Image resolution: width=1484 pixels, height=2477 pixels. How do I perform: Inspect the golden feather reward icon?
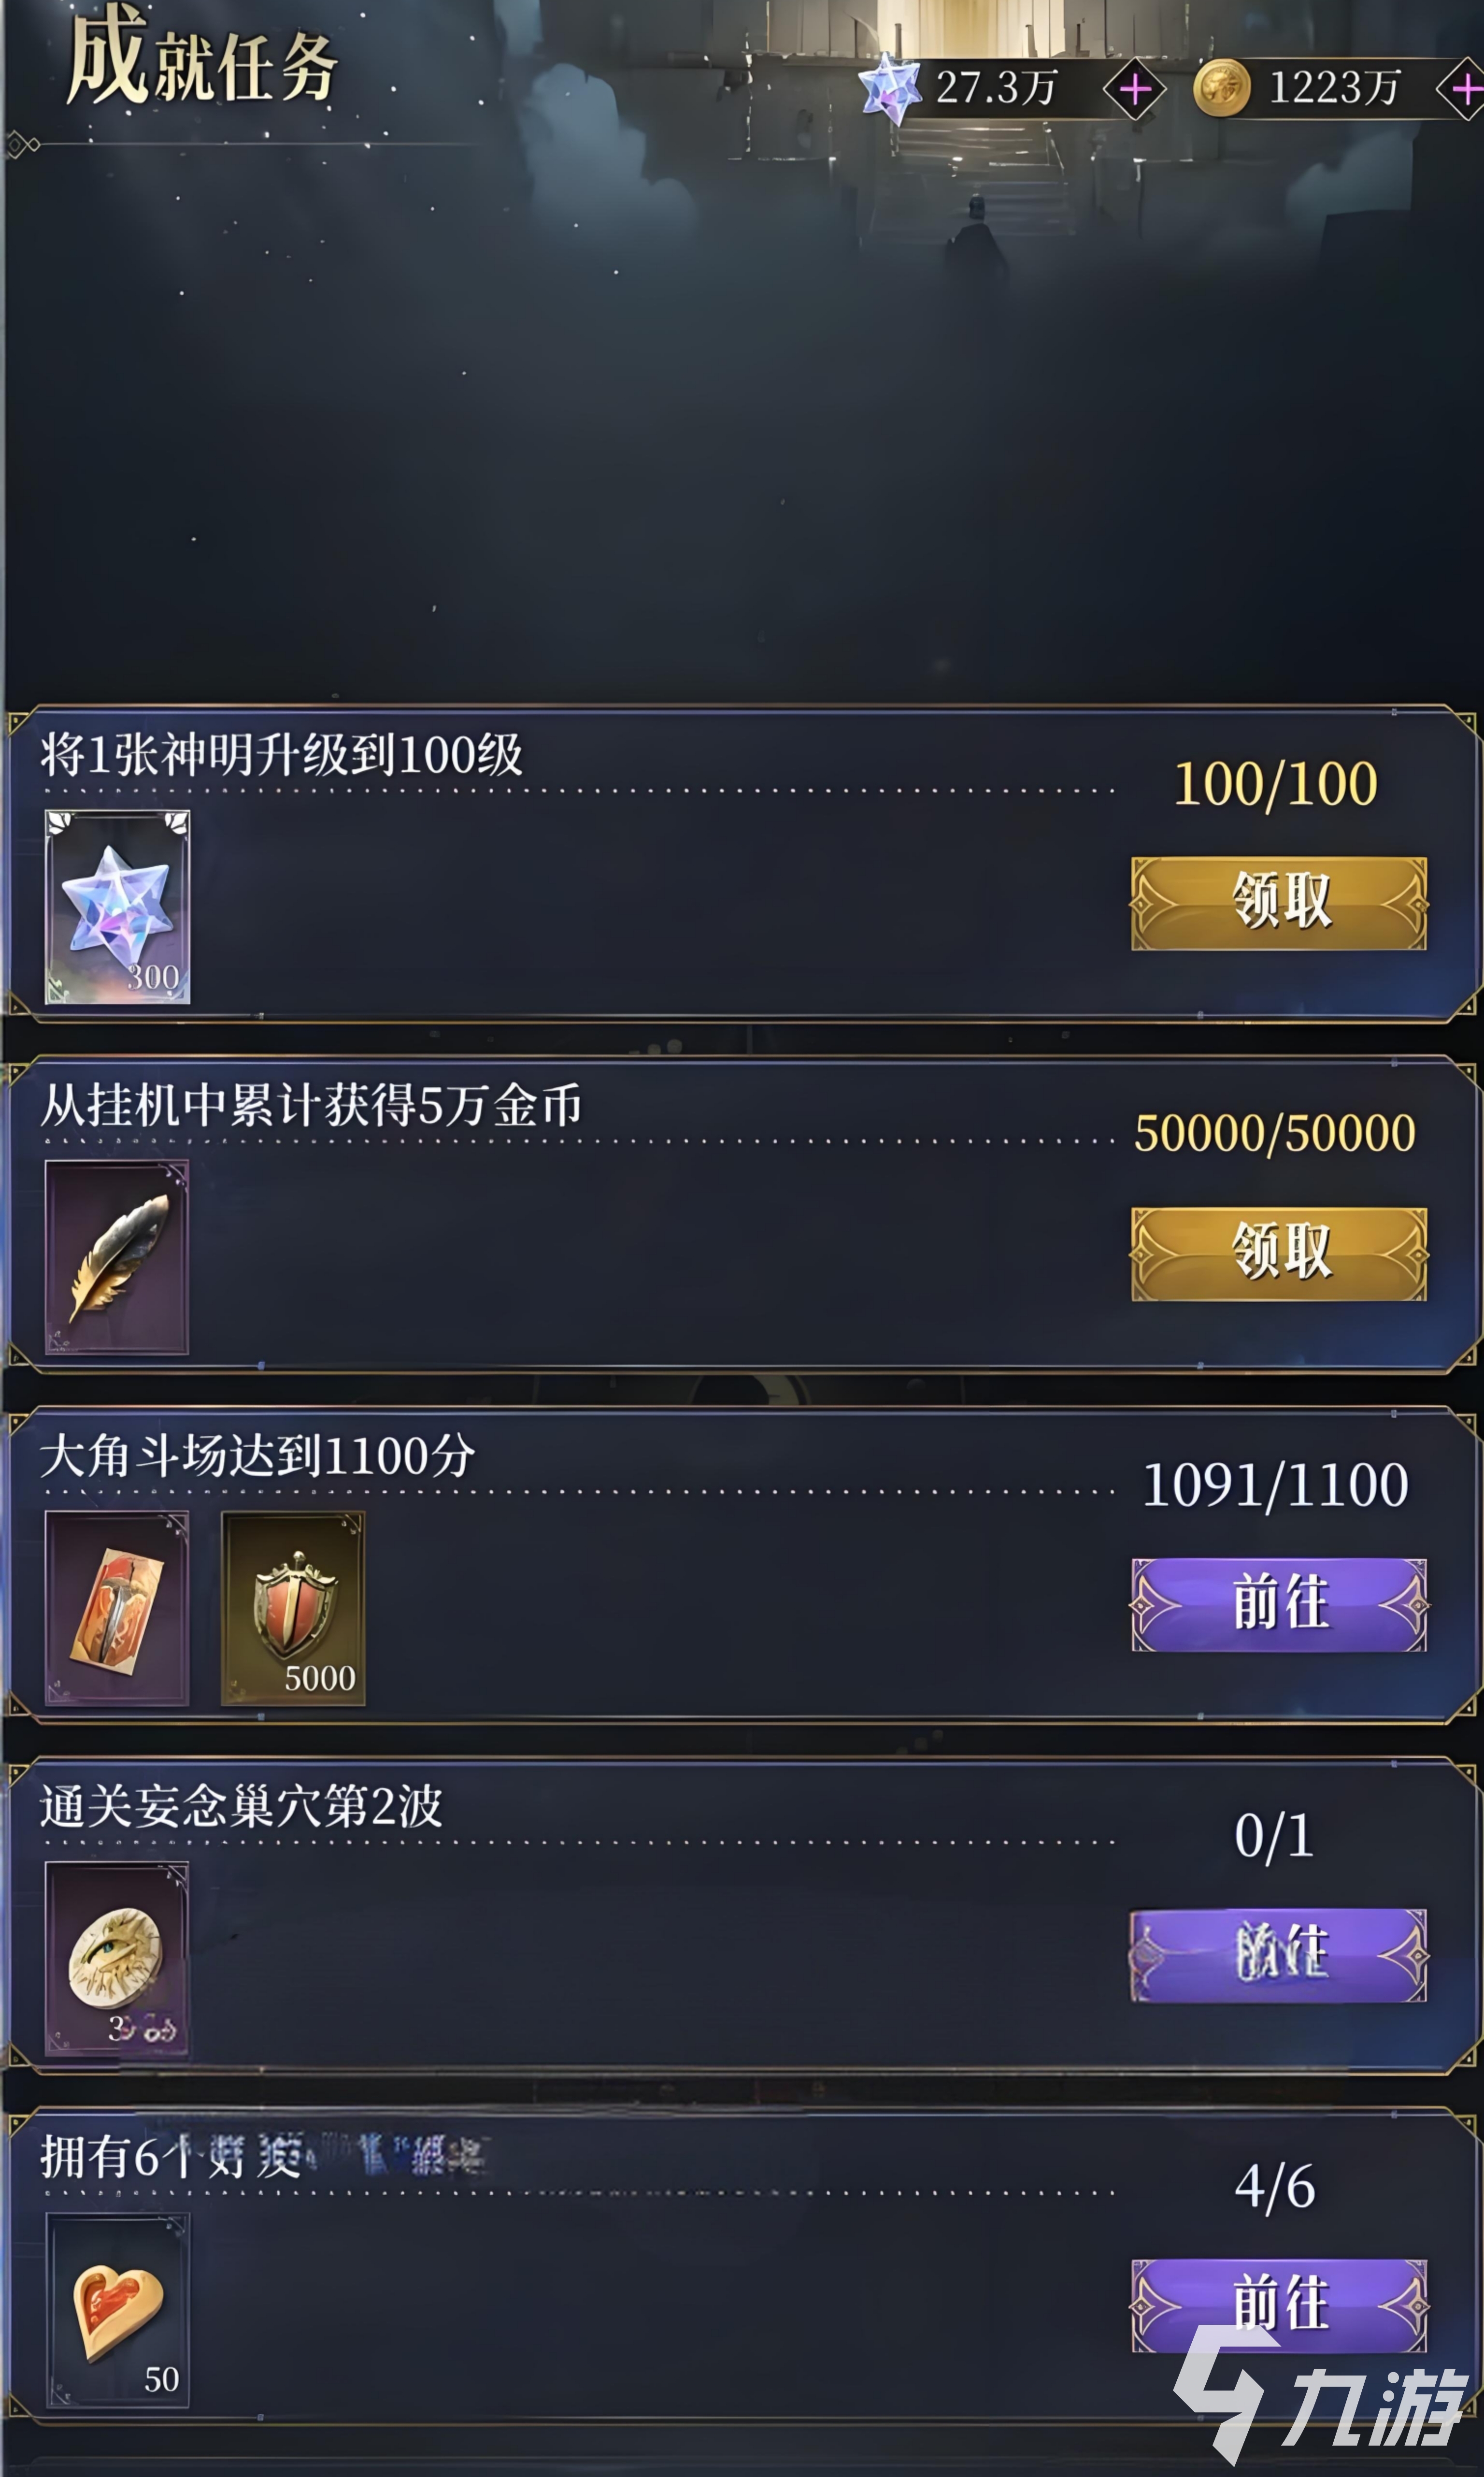(x=117, y=1257)
